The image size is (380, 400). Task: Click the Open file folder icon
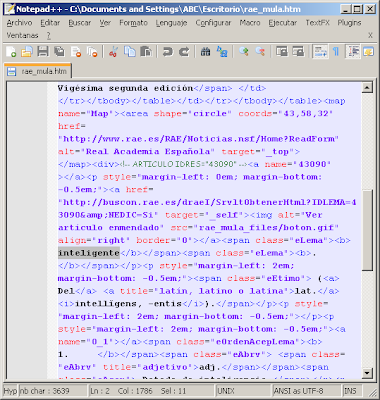27,52
